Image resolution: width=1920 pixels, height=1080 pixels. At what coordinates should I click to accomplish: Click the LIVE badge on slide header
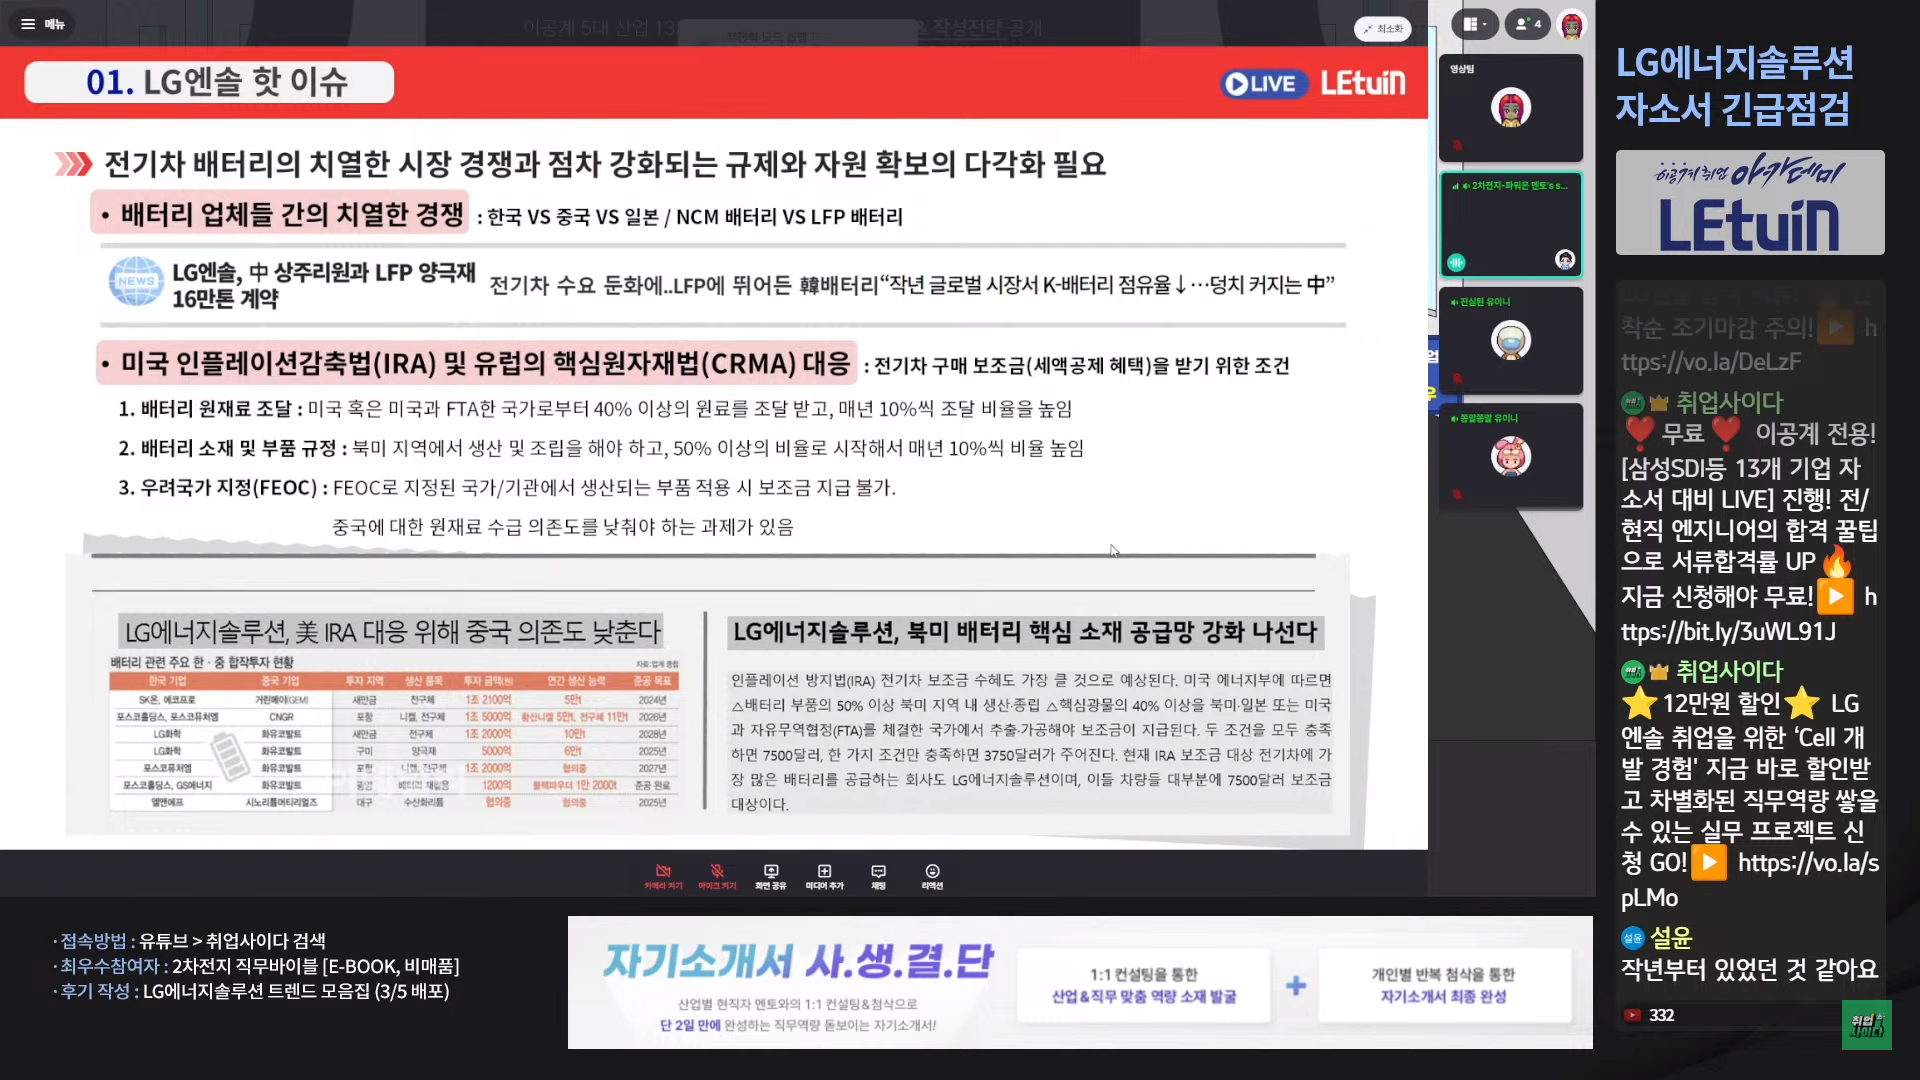click(x=1264, y=84)
